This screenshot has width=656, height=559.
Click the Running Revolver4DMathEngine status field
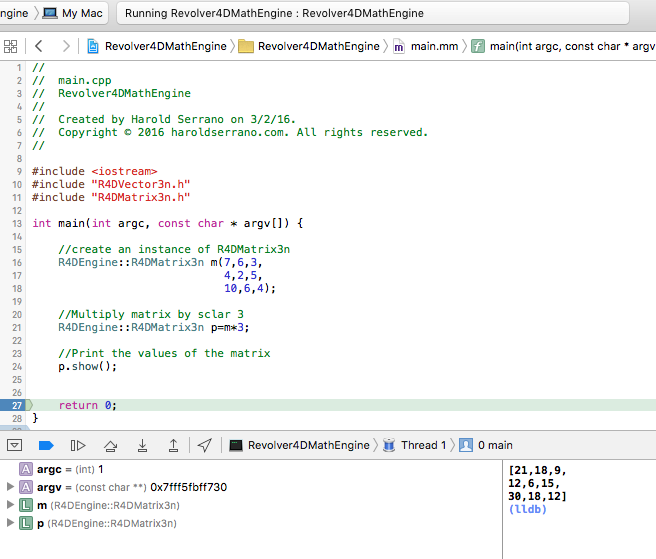pos(373,13)
